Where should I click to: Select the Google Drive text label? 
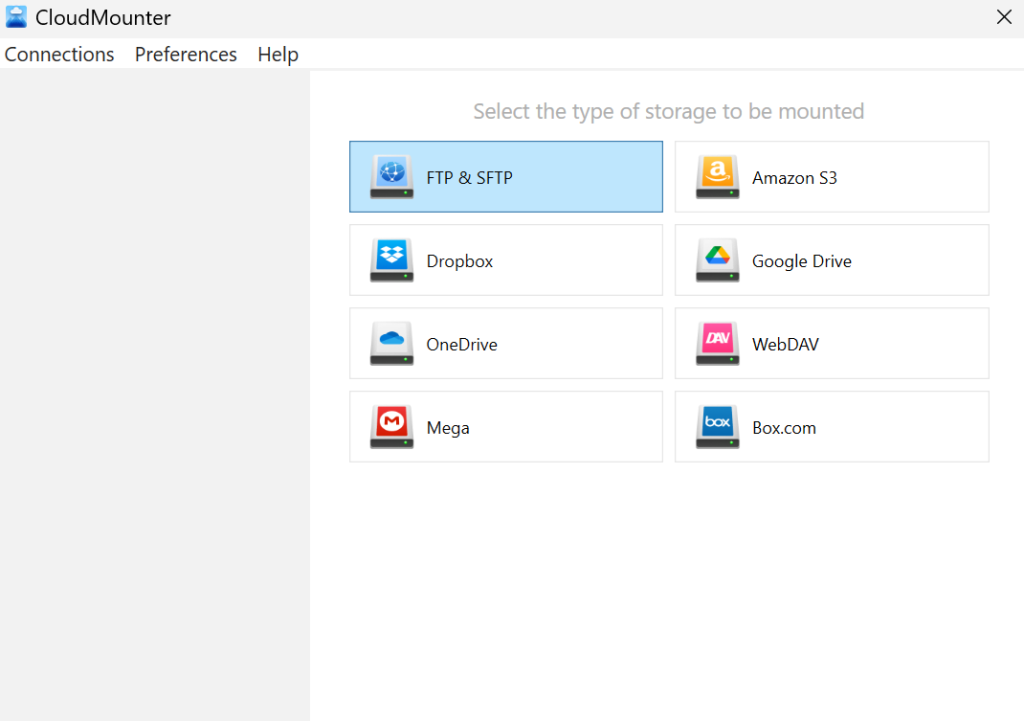801,261
